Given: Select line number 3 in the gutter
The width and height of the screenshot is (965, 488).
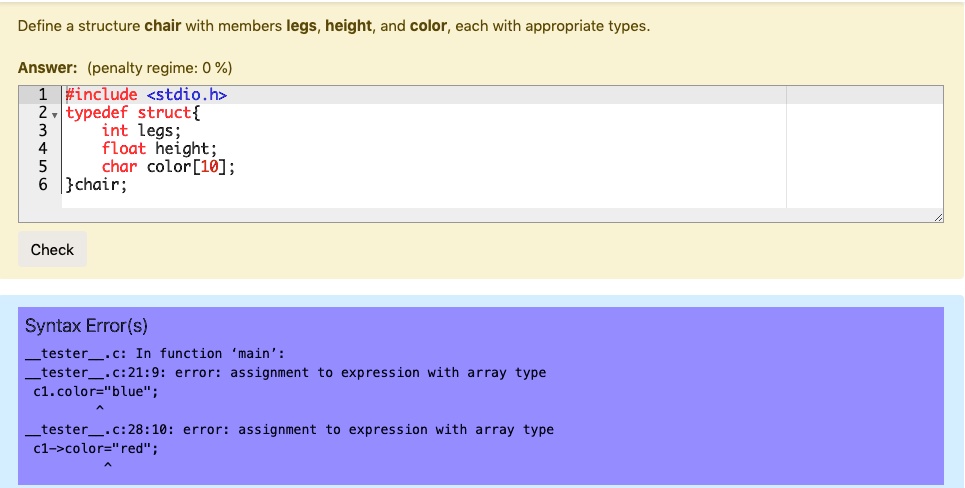Looking at the screenshot, I should click(x=42, y=131).
